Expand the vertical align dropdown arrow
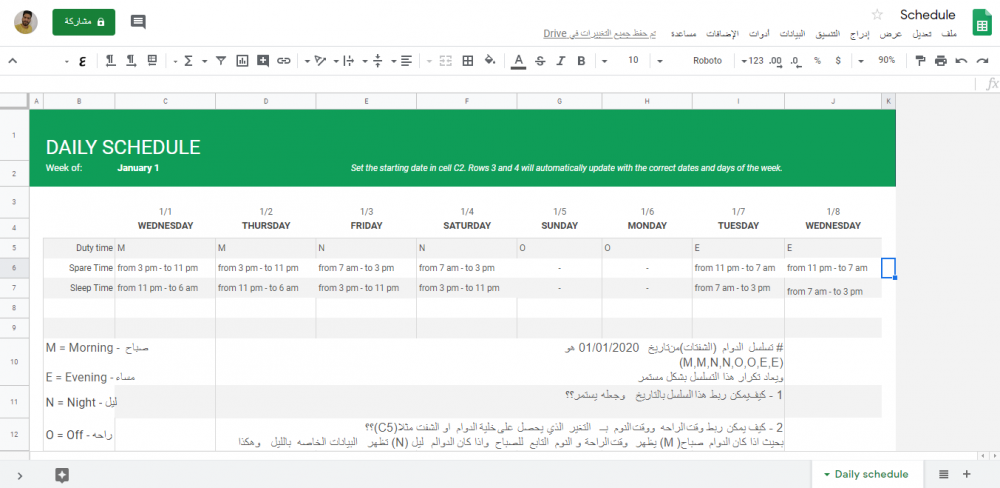The width and height of the screenshot is (1000, 488). (365, 61)
